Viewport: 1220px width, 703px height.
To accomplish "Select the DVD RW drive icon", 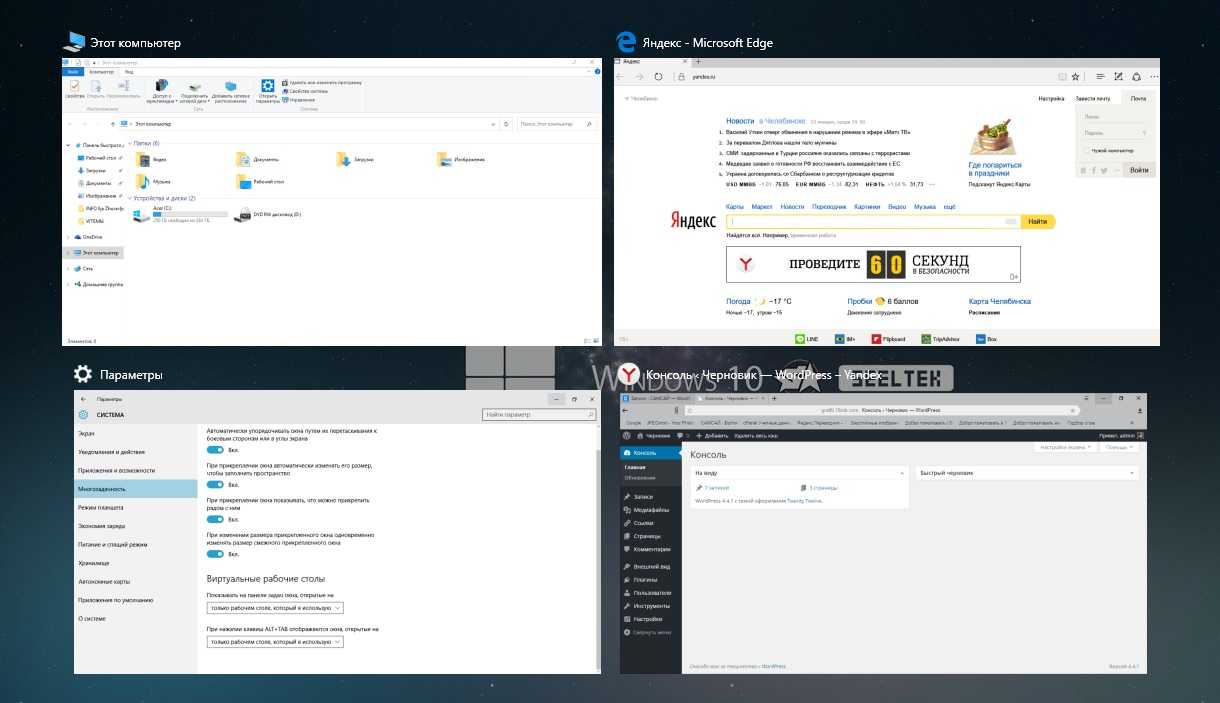I will coord(242,214).
